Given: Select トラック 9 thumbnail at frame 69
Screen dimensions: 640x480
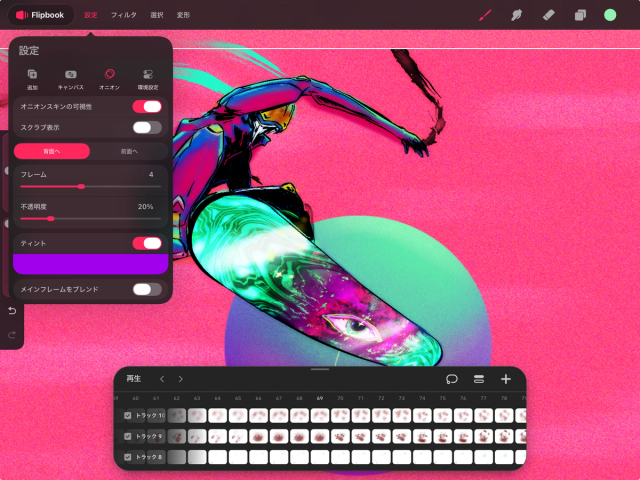Looking at the screenshot, I should 320,436.
